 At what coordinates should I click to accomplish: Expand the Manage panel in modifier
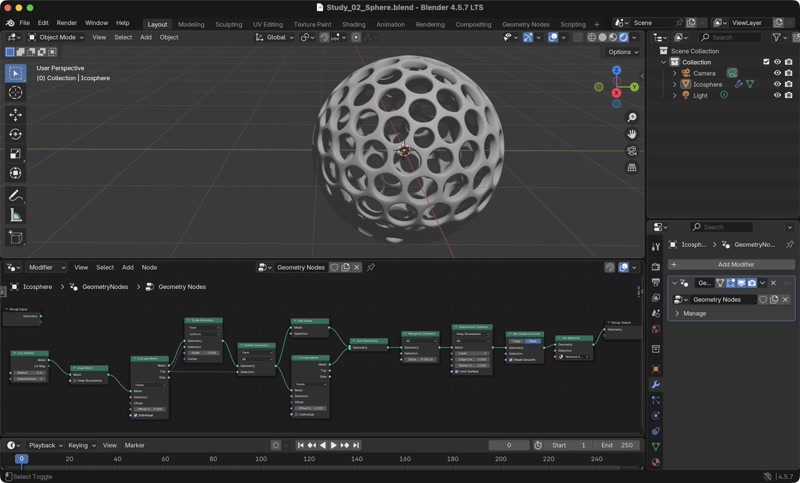coord(694,313)
